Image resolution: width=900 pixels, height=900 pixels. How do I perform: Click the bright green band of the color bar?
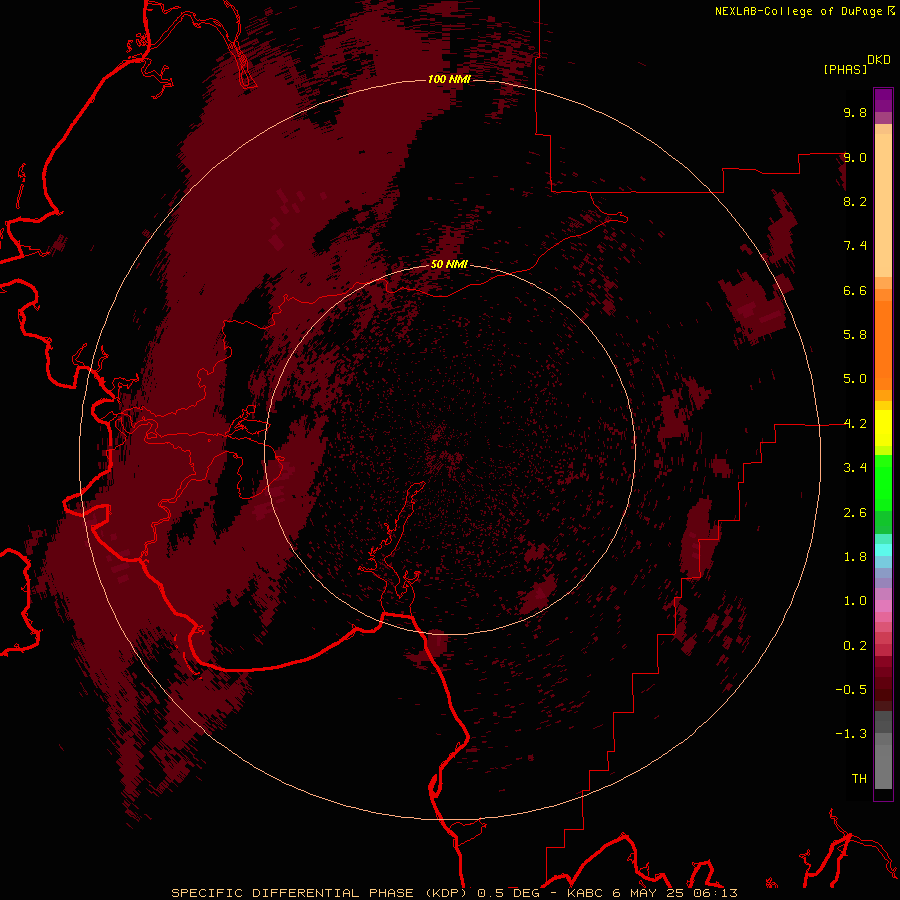[x=883, y=482]
